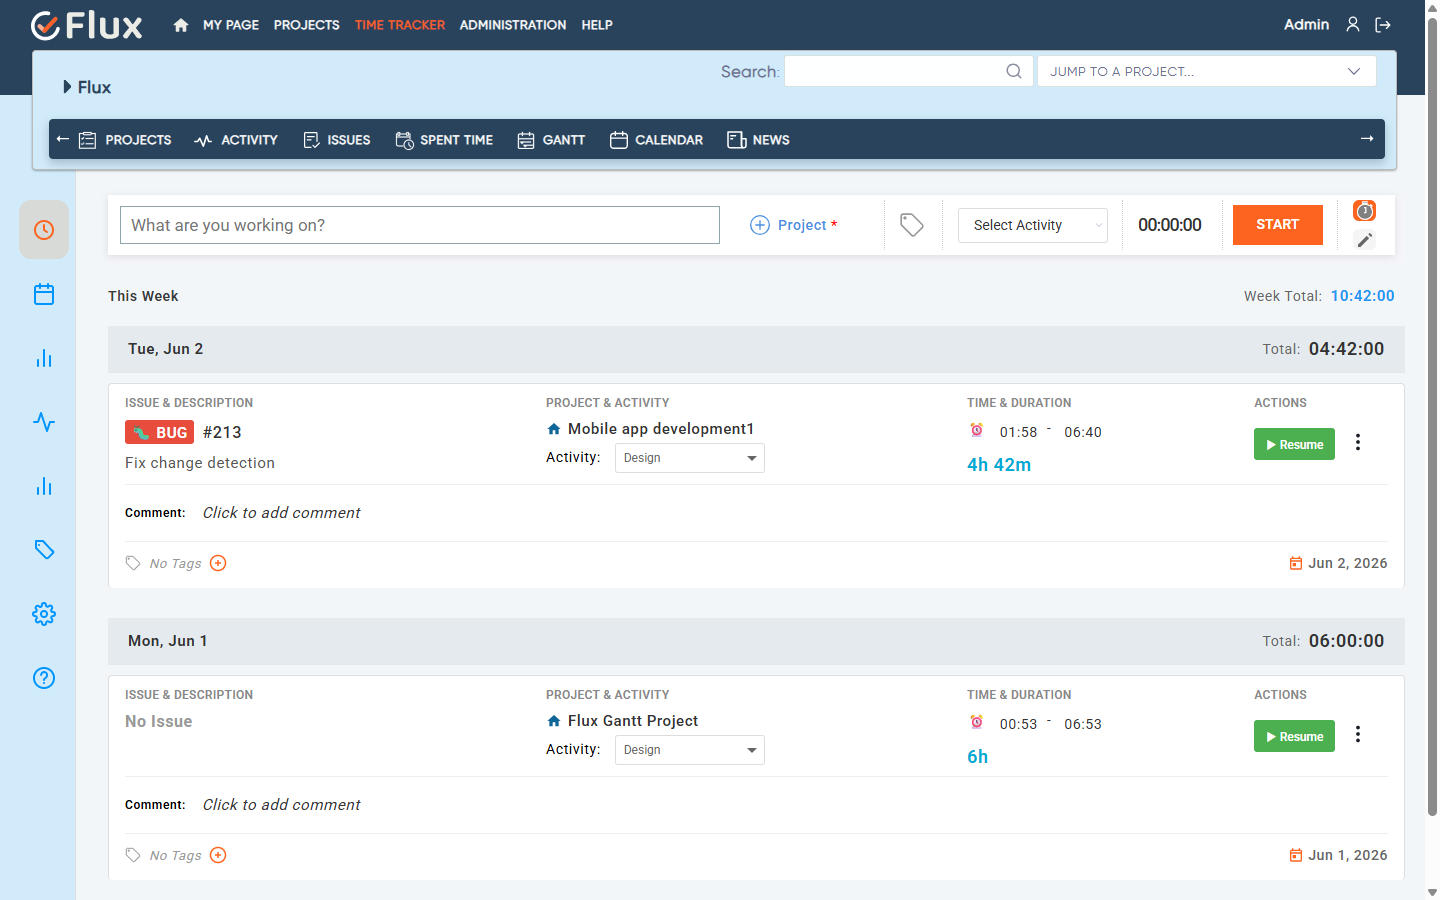Image resolution: width=1440 pixels, height=900 pixels.
Task: Click right arrow in project menu bar
Action: point(1367,139)
